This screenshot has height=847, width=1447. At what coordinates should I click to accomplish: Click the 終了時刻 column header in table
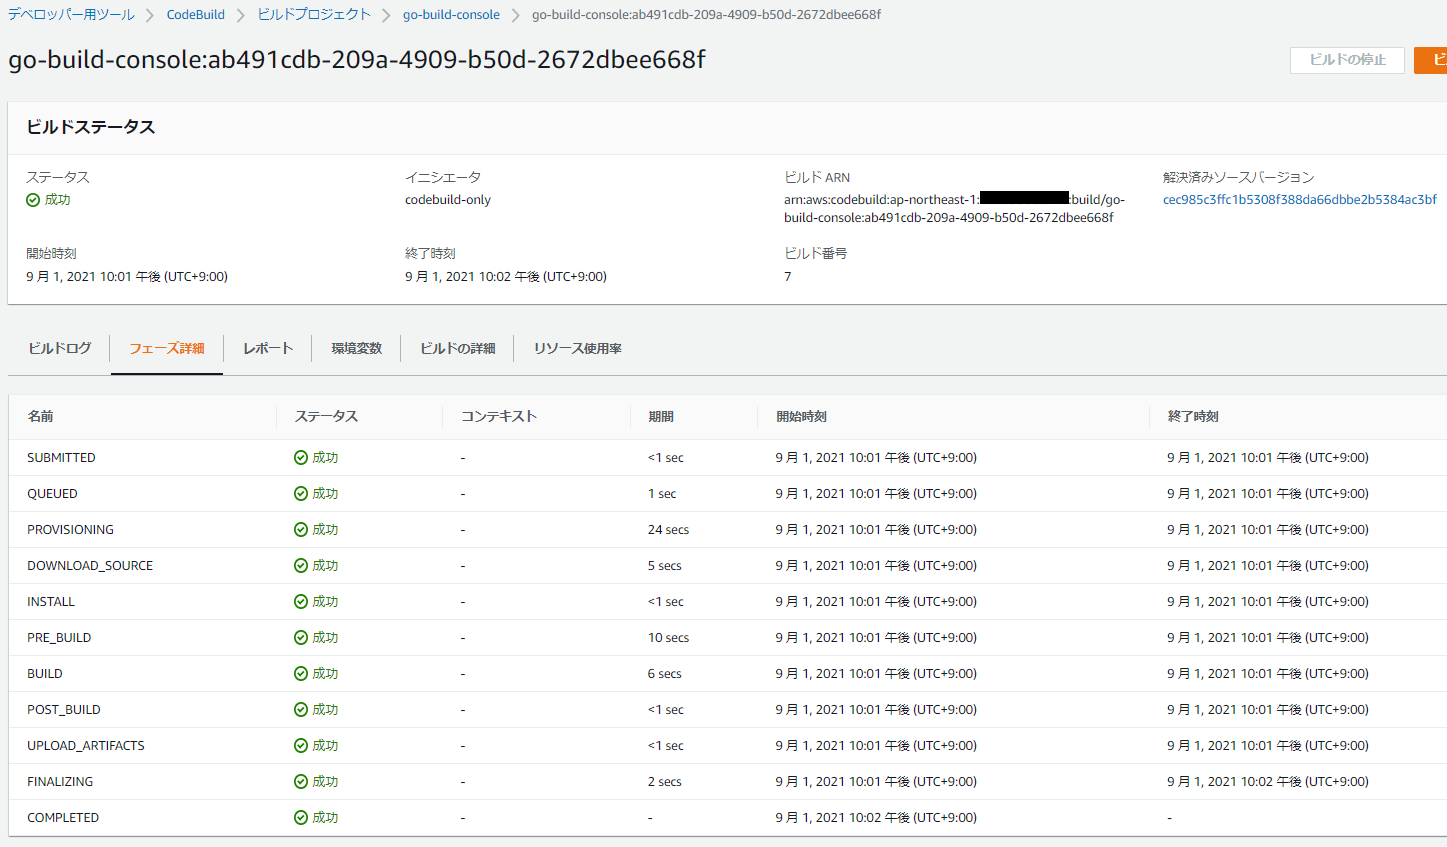pyautogui.click(x=1193, y=417)
